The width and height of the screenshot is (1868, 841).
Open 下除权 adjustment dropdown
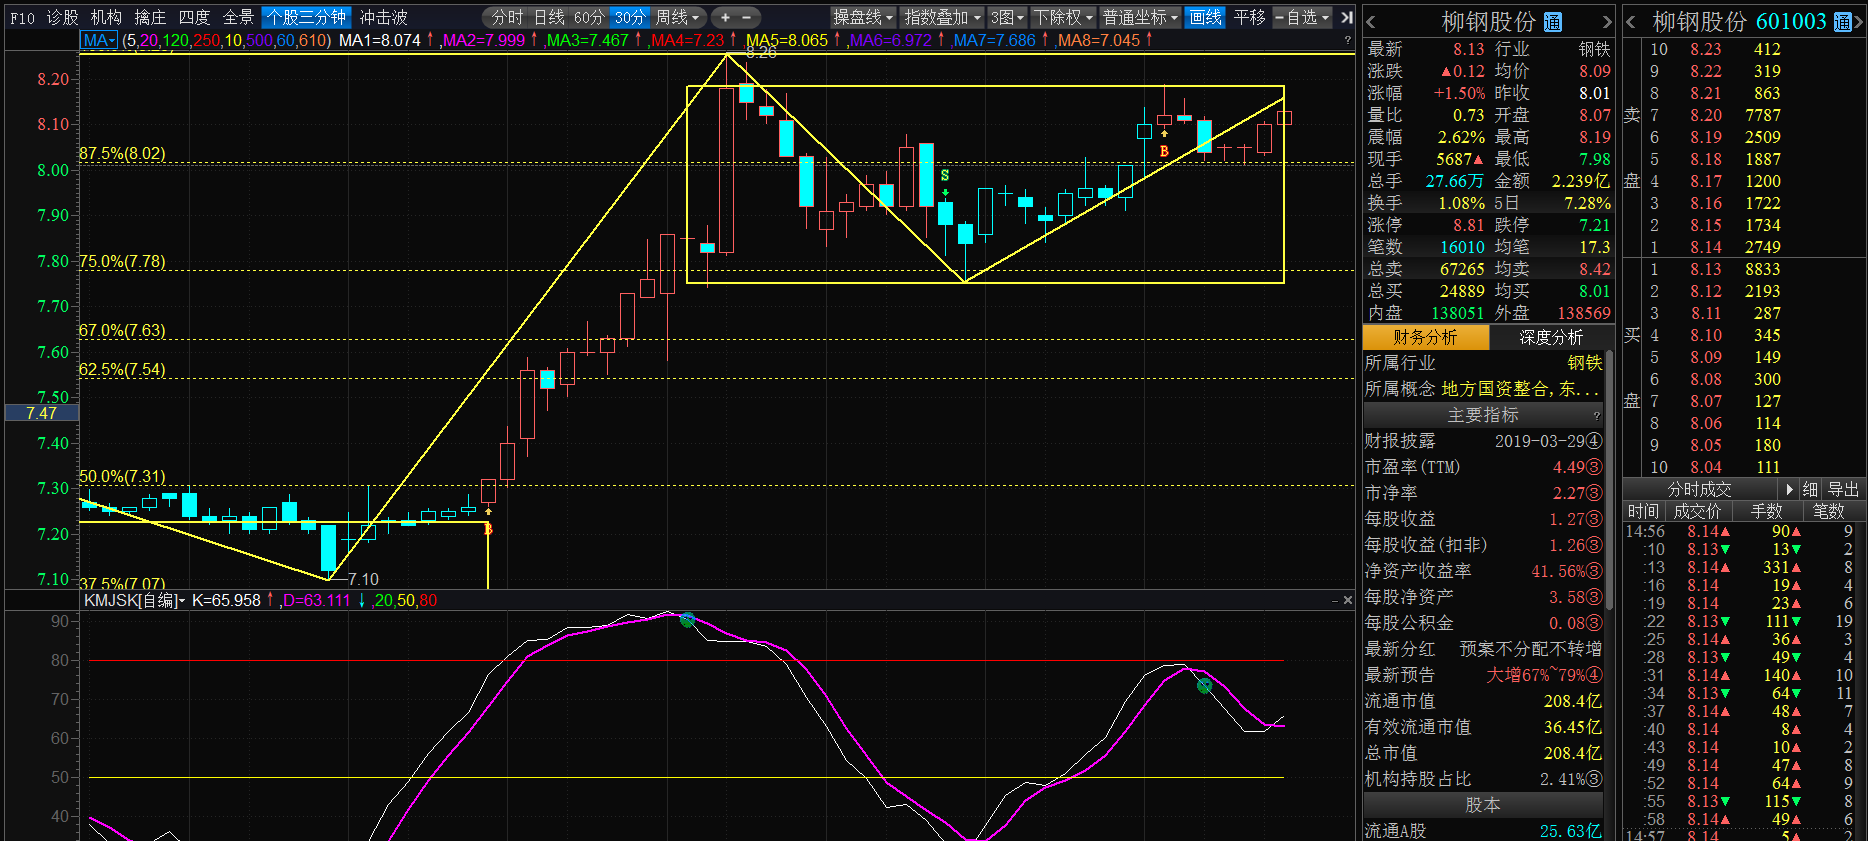tap(1063, 17)
